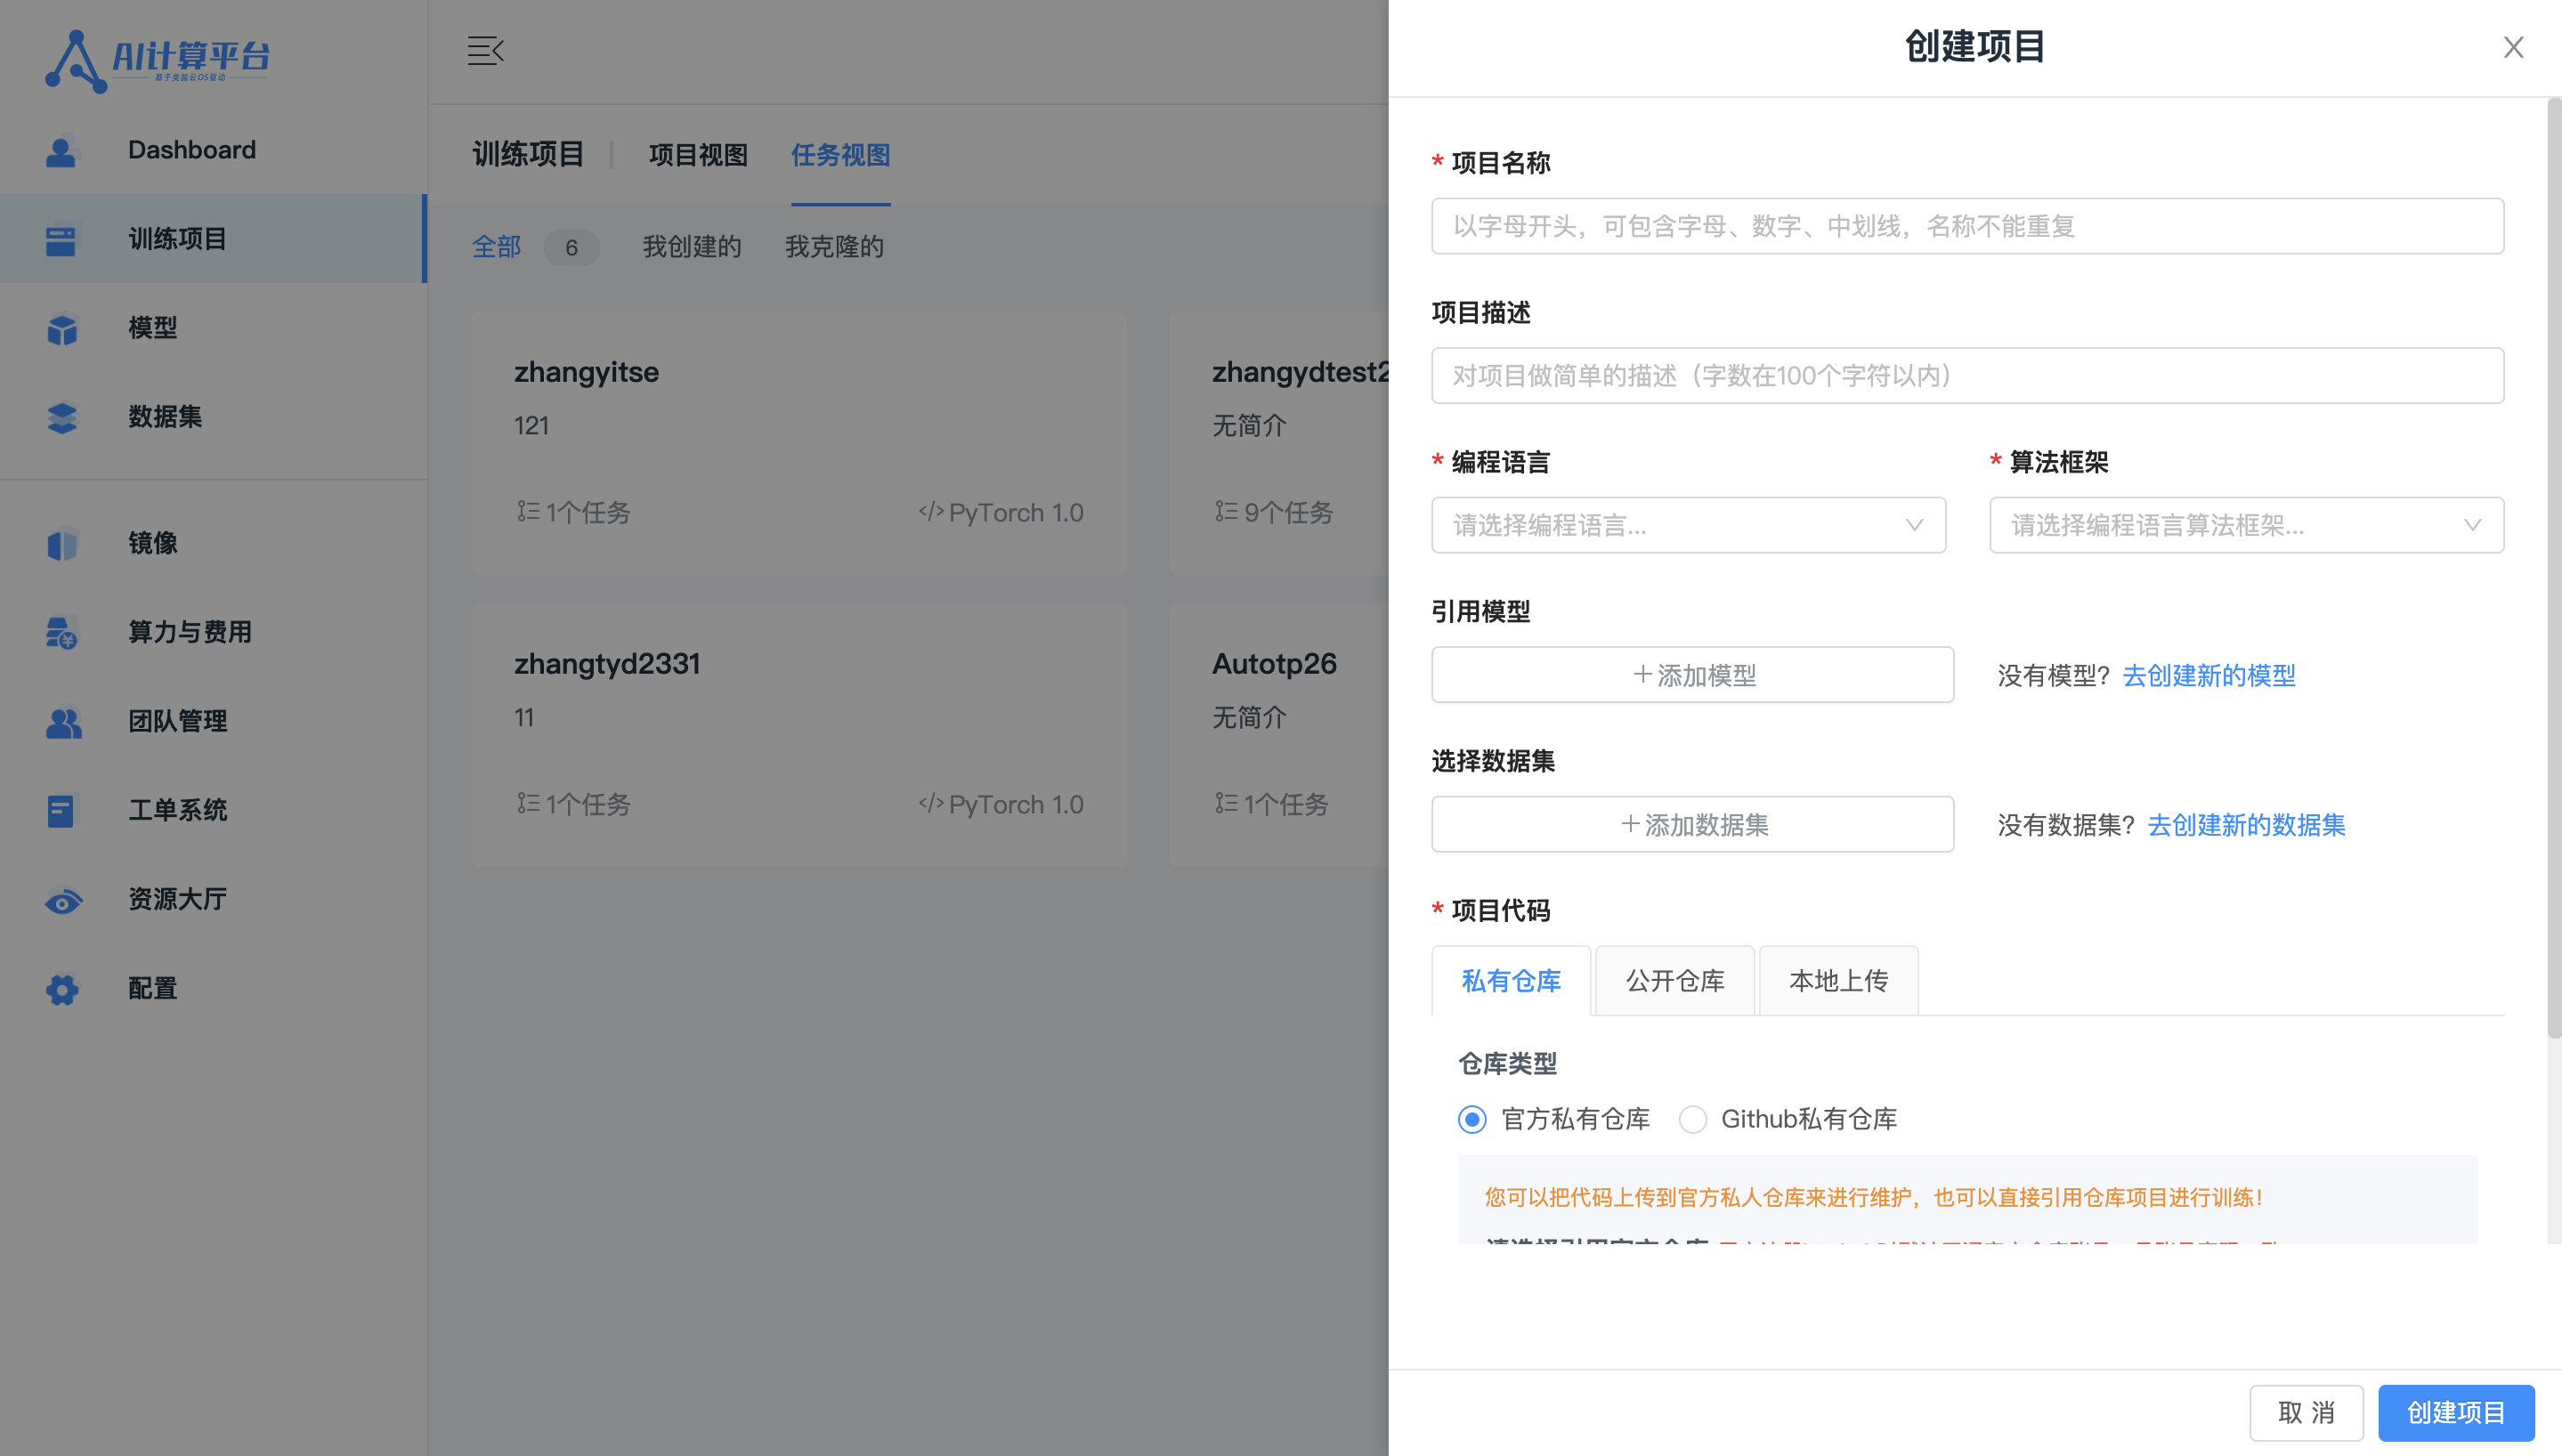Click task list icon on zhangtyd2331 card
The image size is (2562, 1456).
528,804
